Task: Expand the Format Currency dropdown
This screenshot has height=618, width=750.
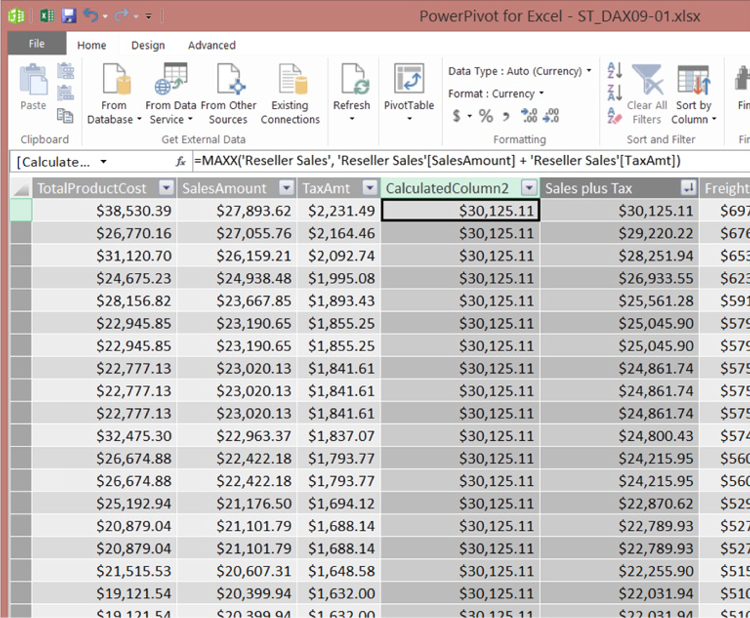Action: pos(495,94)
